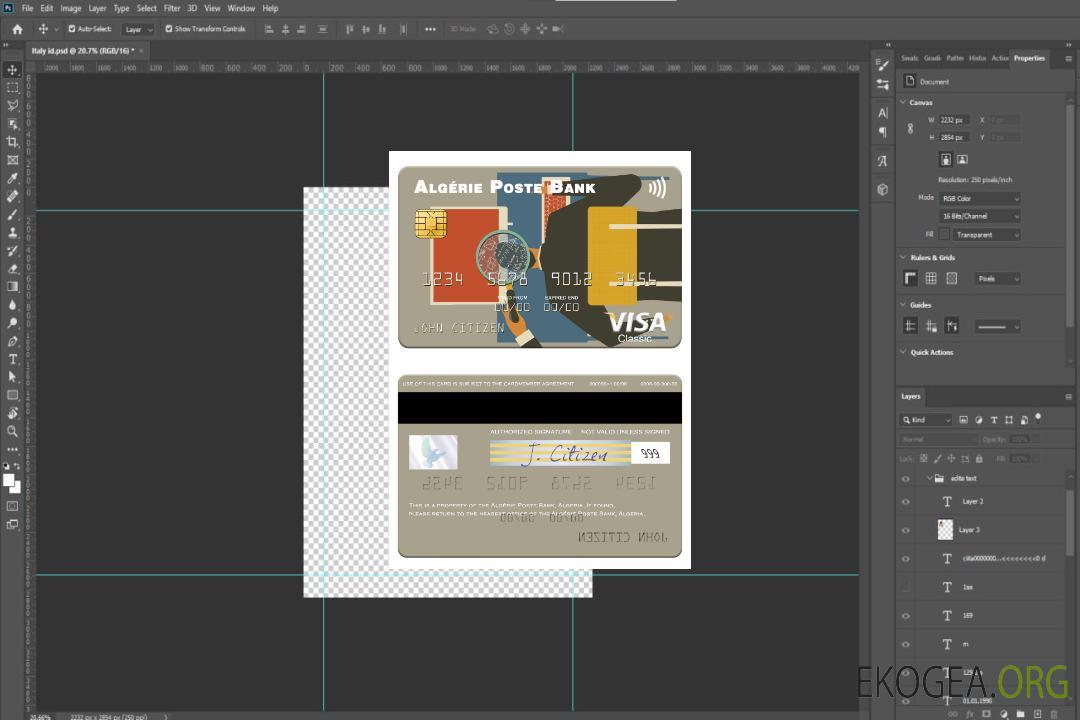Hide the '169' text layer
Screen dimensions: 1080x720
click(906, 616)
